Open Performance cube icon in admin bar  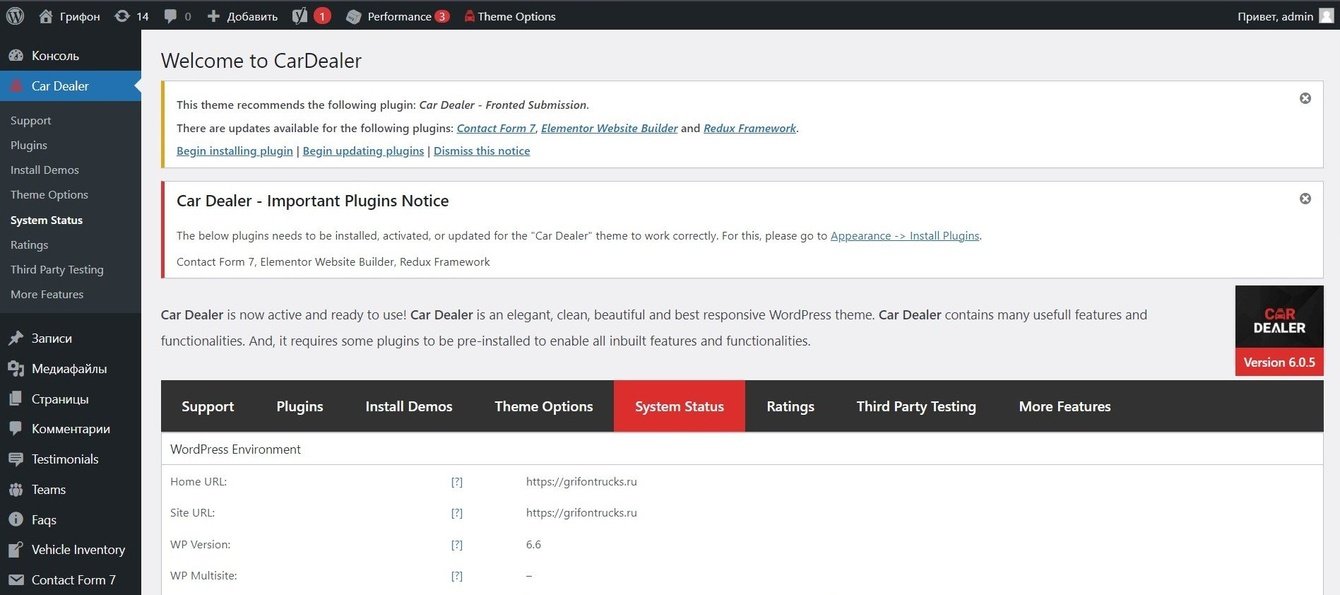tap(353, 16)
